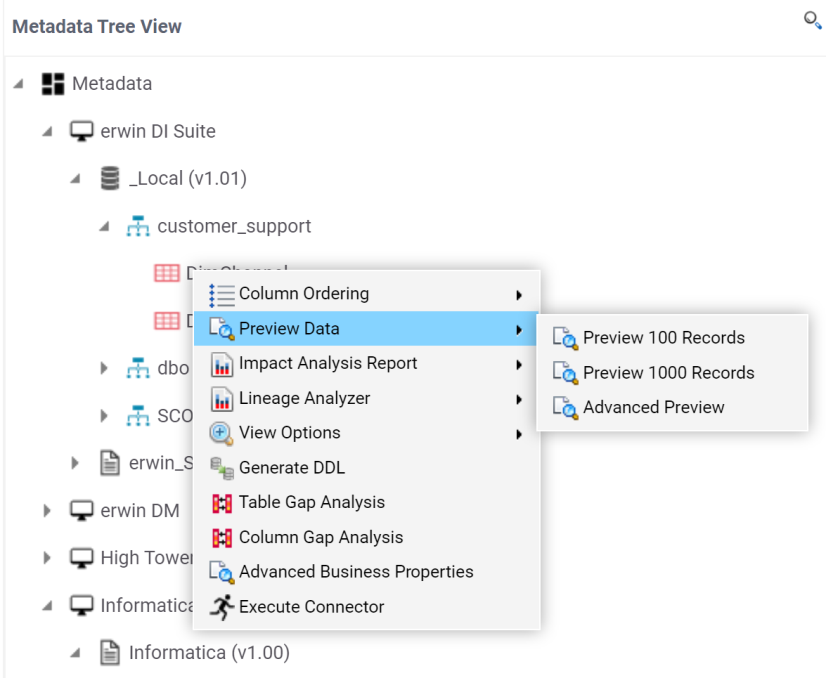The width and height of the screenshot is (826, 678).
Task: Click the Lineage Analyzer chart icon
Action: tap(221, 399)
